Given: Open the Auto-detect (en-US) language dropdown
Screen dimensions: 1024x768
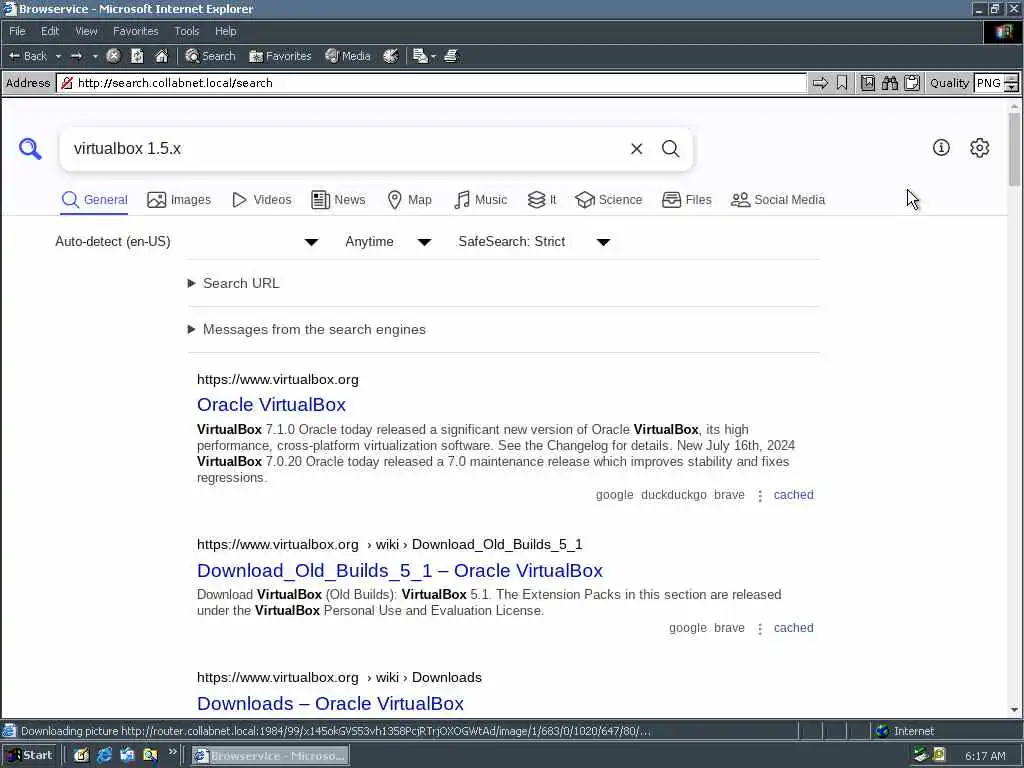Looking at the screenshot, I should coord(187,242).
